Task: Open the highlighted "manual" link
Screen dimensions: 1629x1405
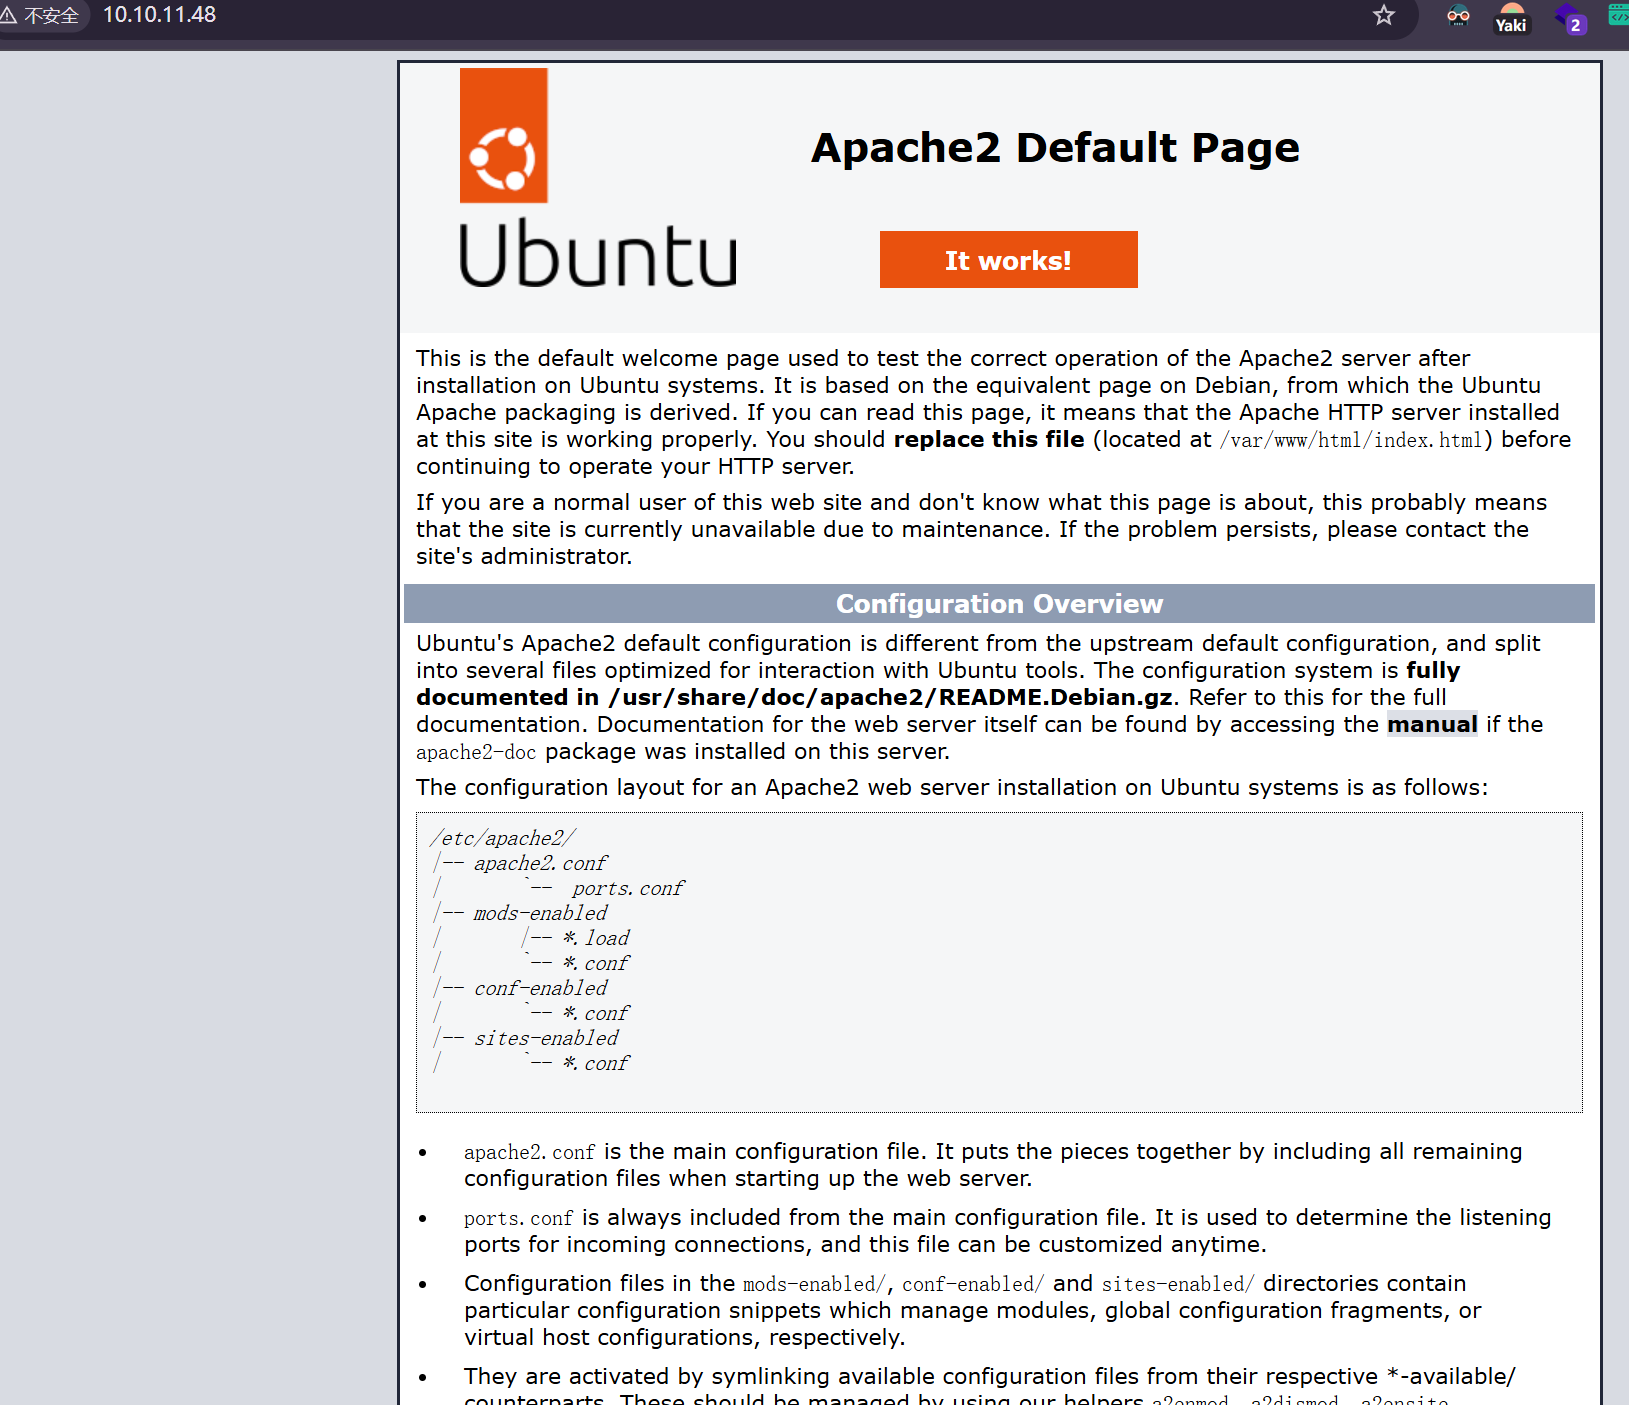Action: tap(1431, 724)
